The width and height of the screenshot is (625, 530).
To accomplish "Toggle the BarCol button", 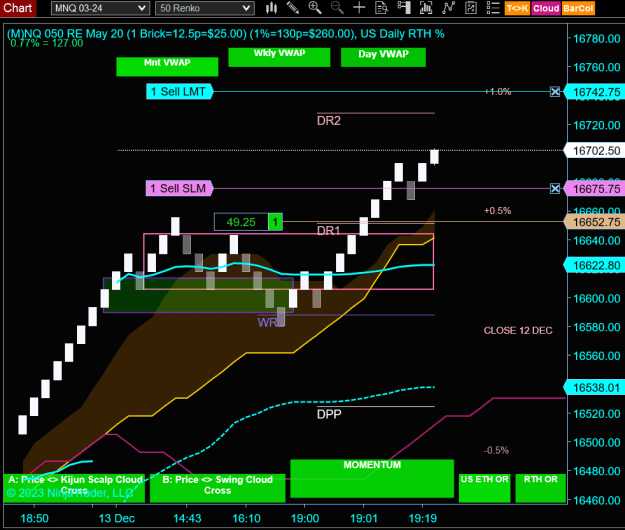I will [578, 8].
